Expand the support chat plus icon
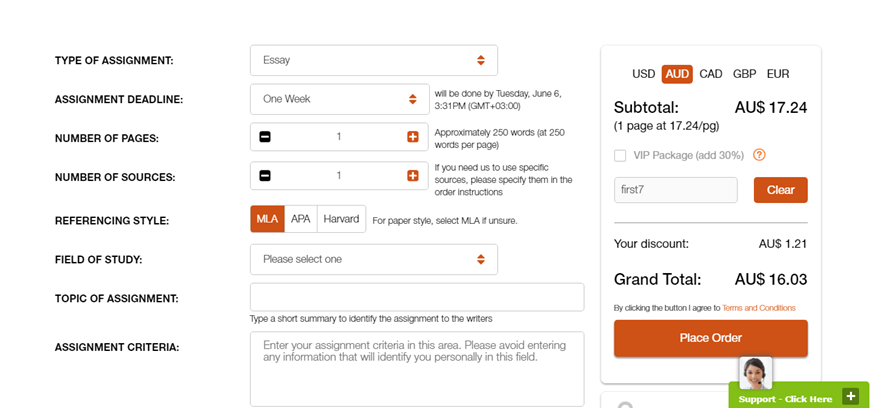 (850, 396)
